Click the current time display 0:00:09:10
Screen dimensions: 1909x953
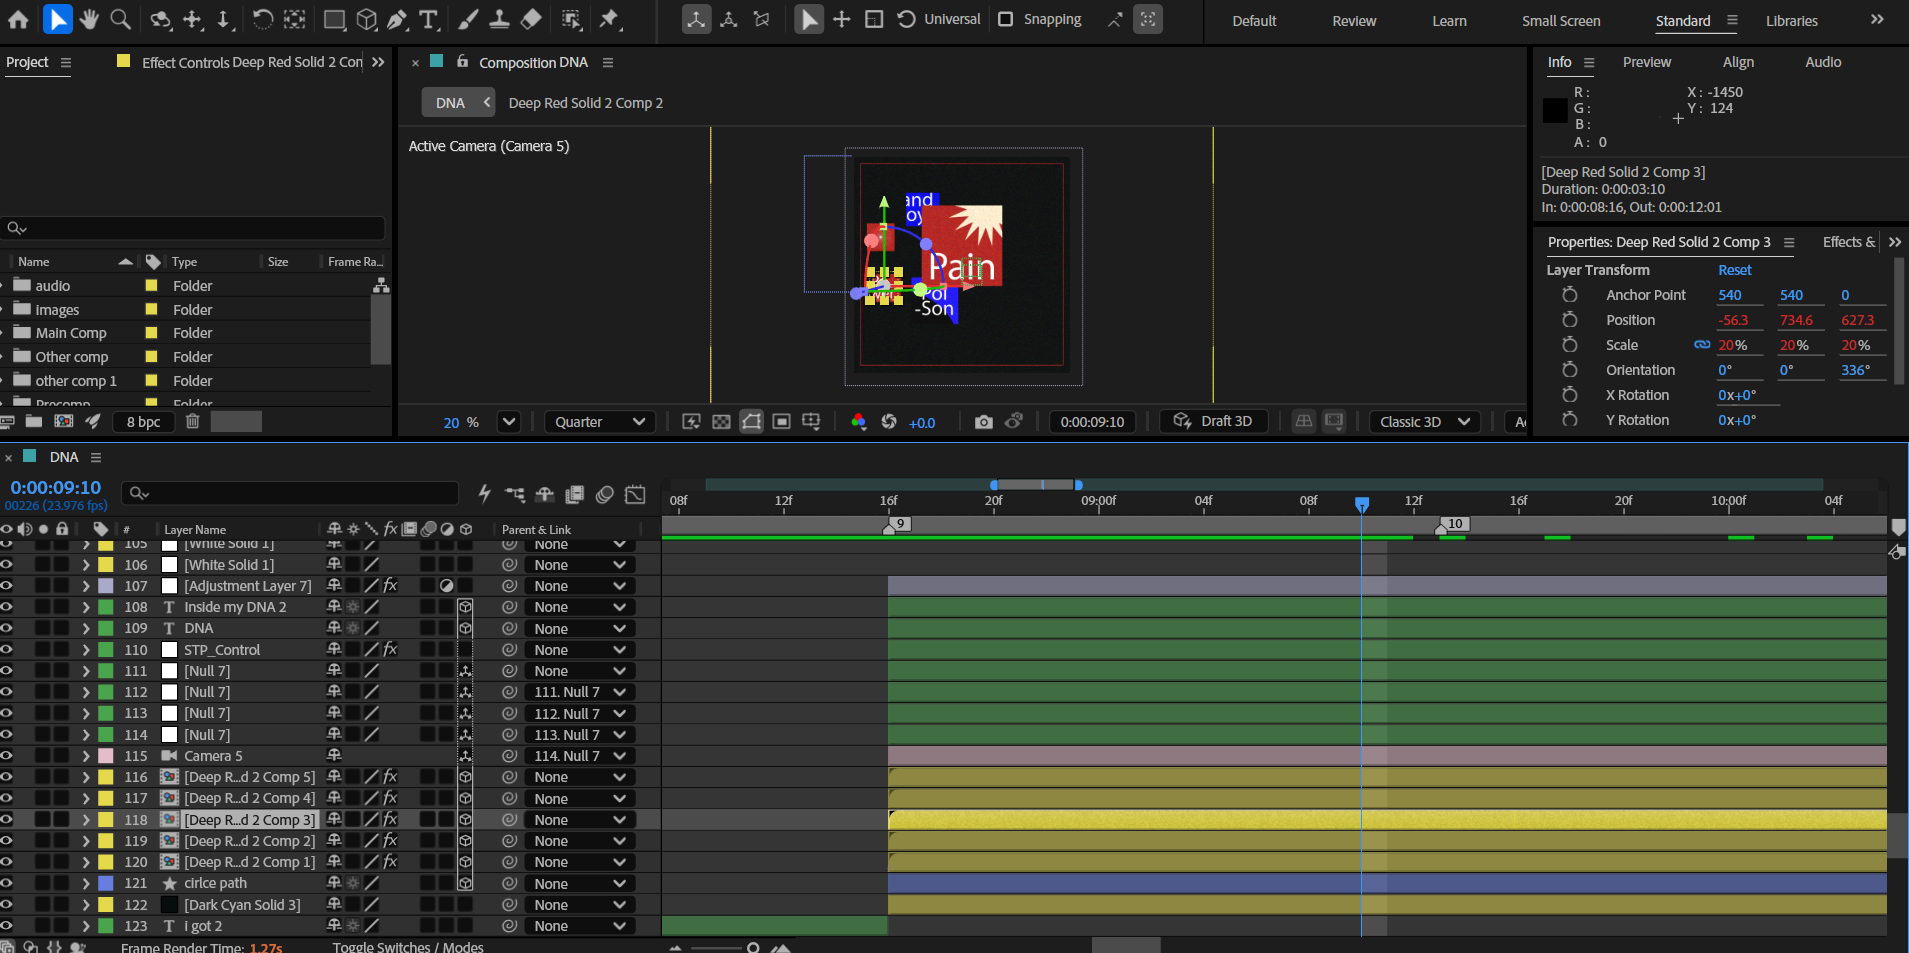(x=56, y=487)
